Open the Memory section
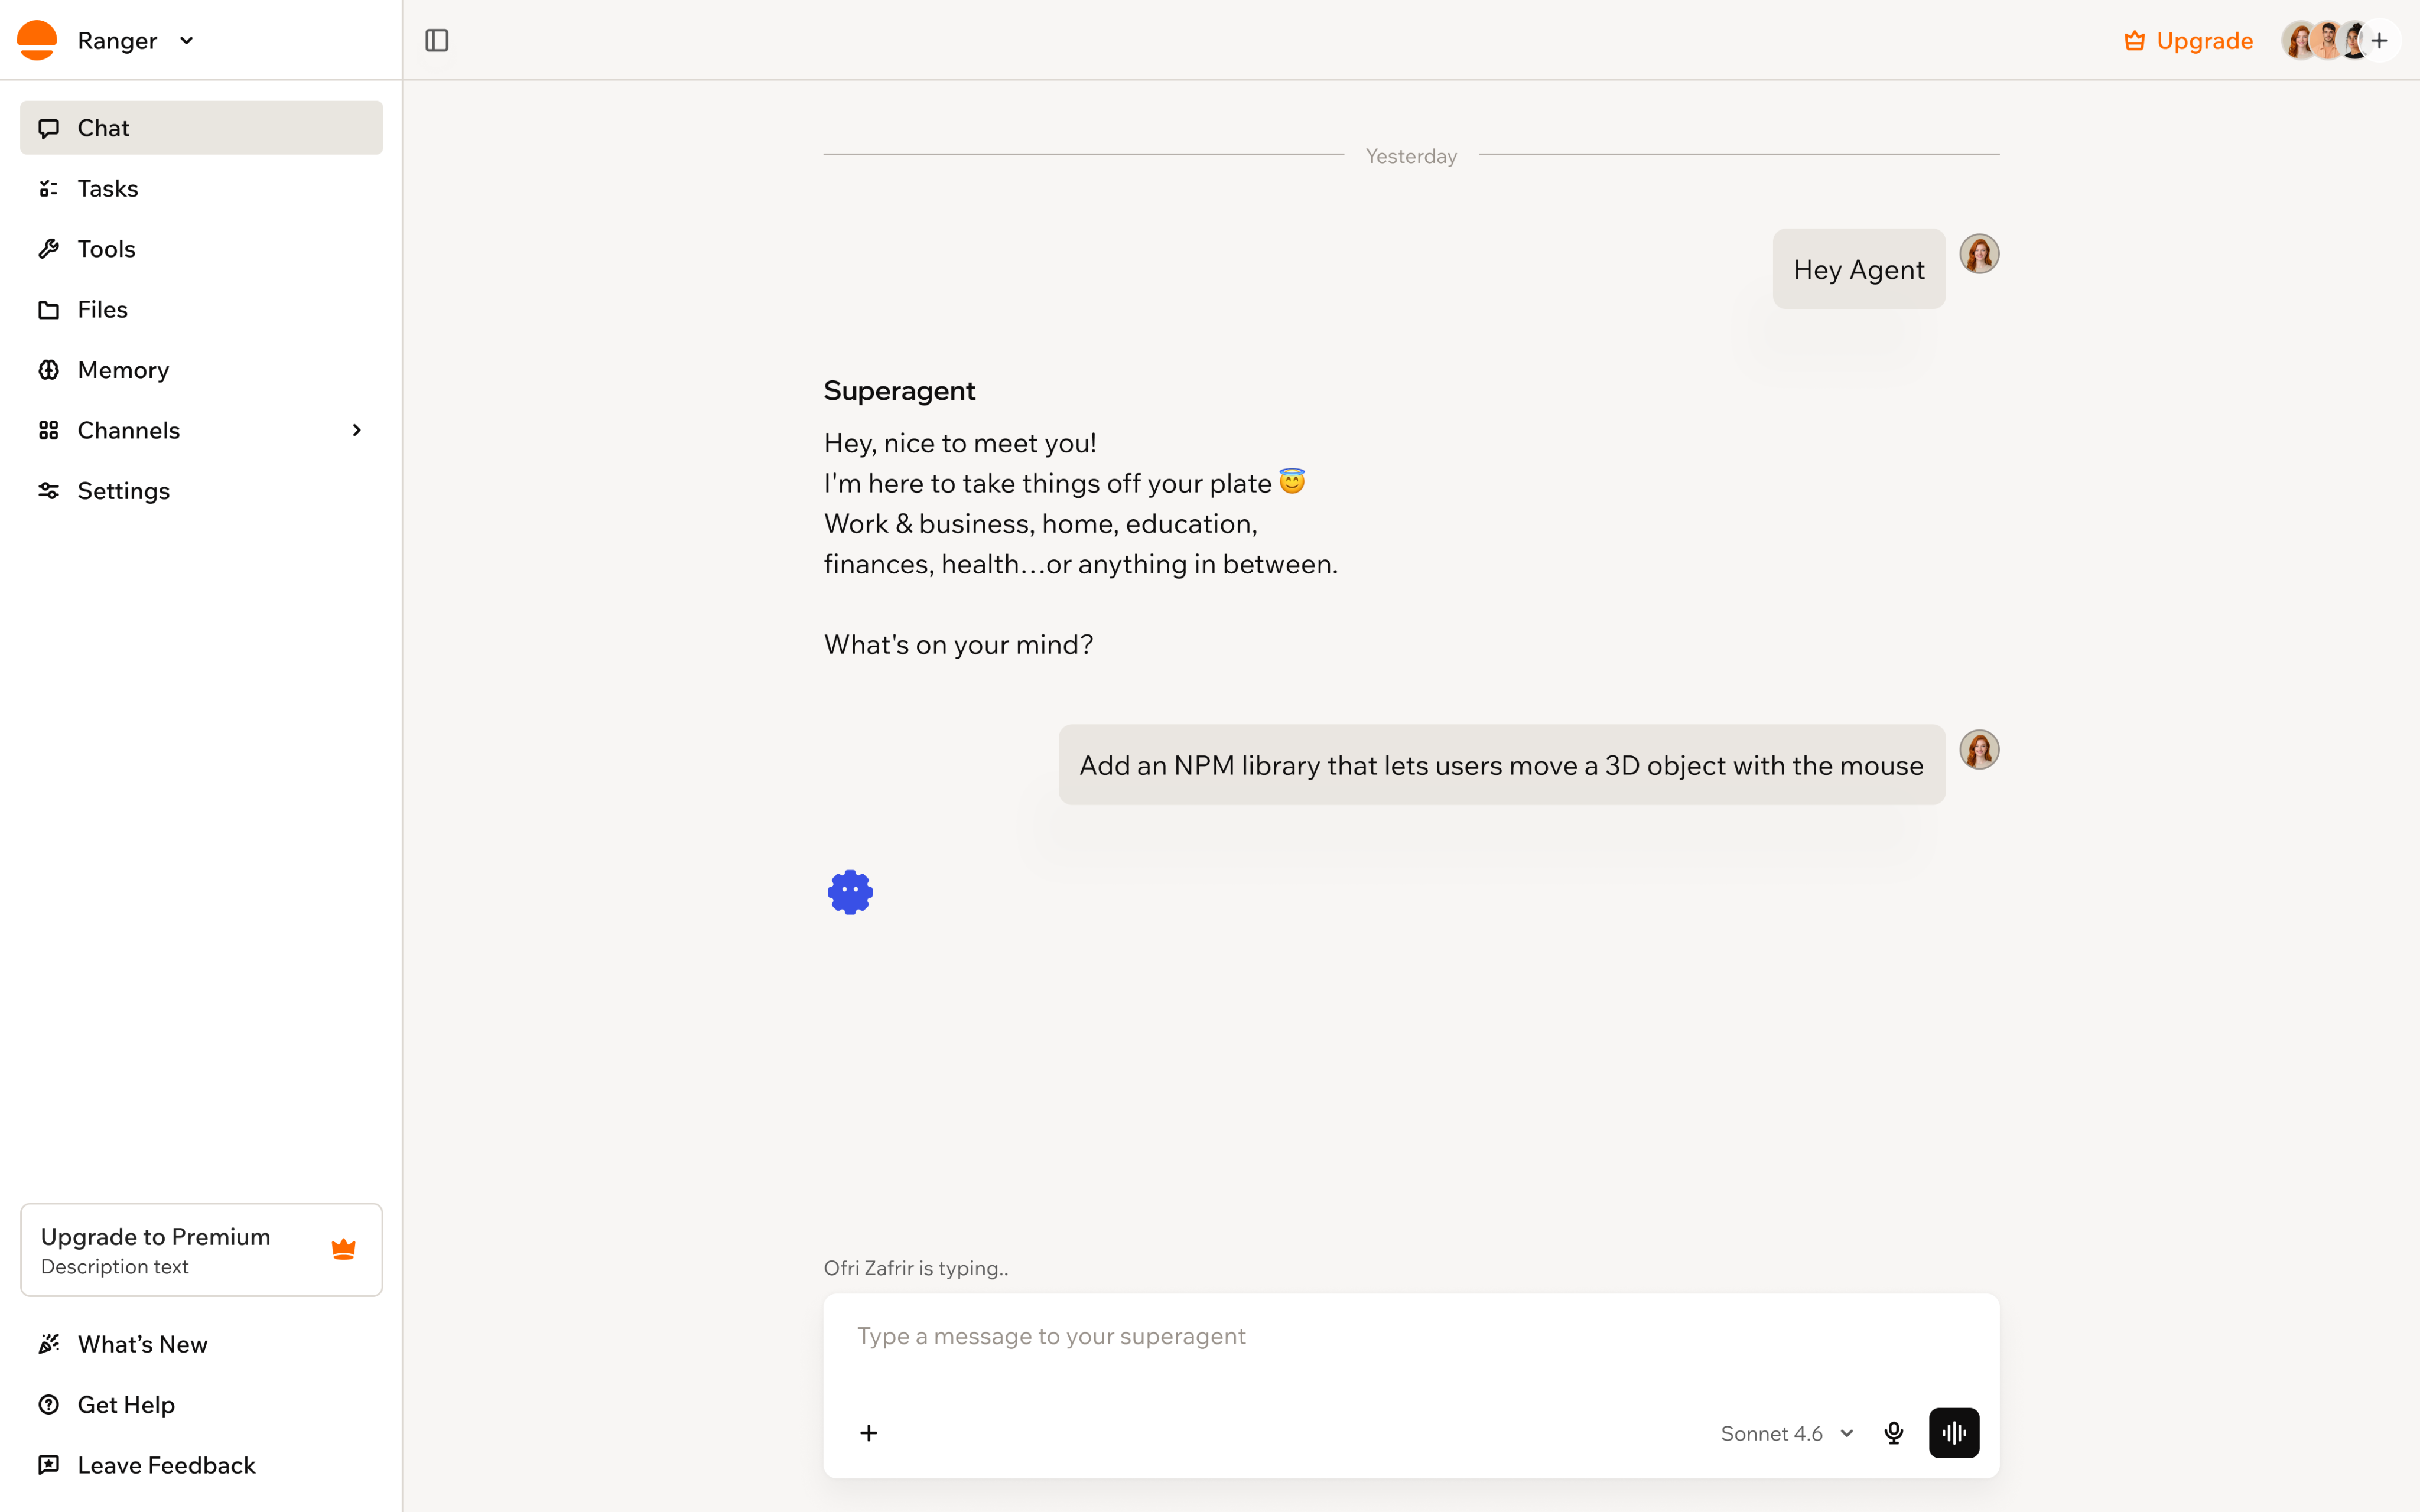Viewport: 2420px width, 1512px height. tap(201, 370)
